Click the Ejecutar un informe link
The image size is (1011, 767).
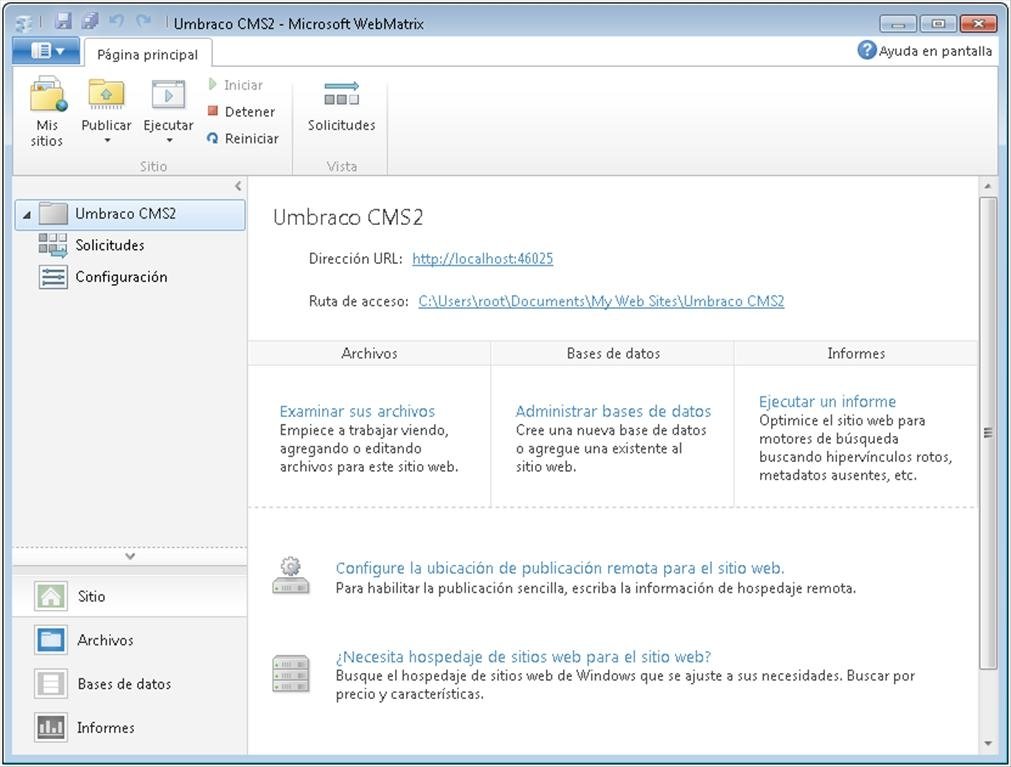[827, 402]
